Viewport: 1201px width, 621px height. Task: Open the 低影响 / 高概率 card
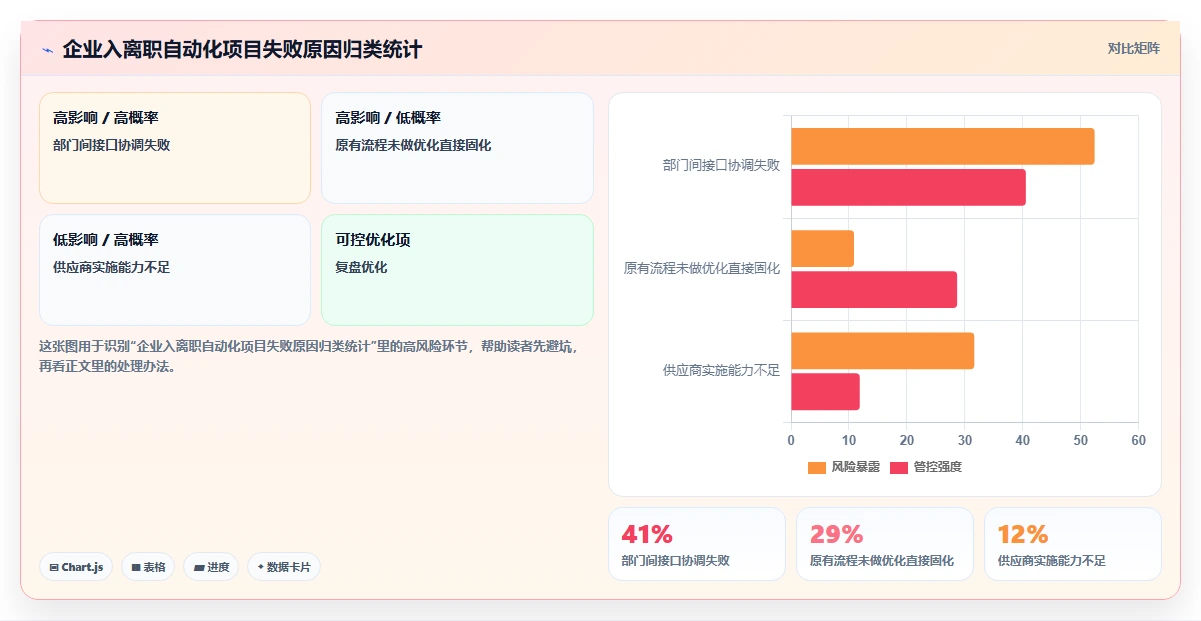175,270
